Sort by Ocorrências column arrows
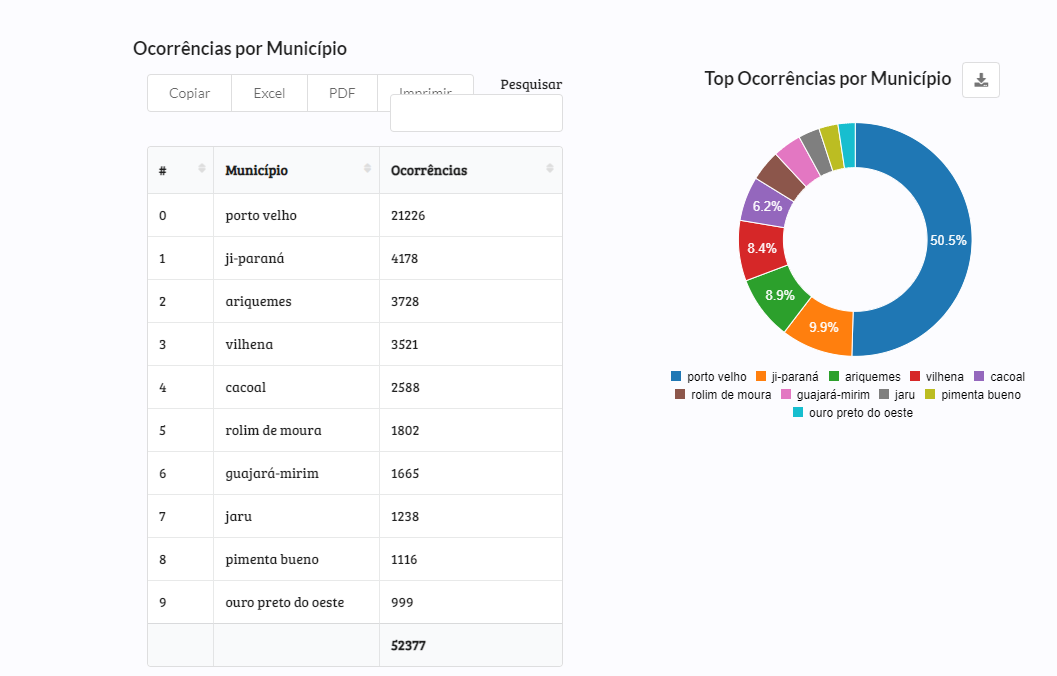The height and width of the screenshot is (676, 1057). pos(550,168)
